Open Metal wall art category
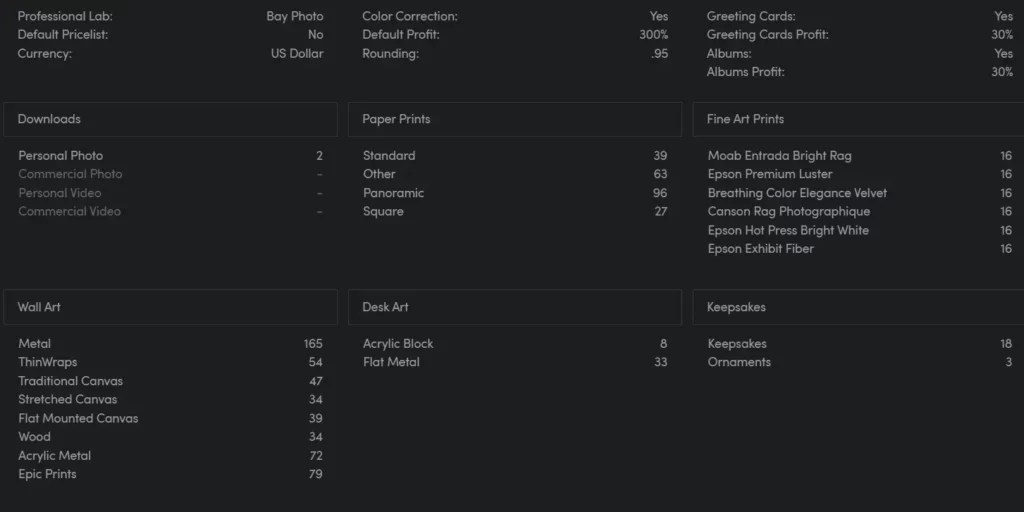Screen dimensions: 1024x512 click(x=170, y=344)
